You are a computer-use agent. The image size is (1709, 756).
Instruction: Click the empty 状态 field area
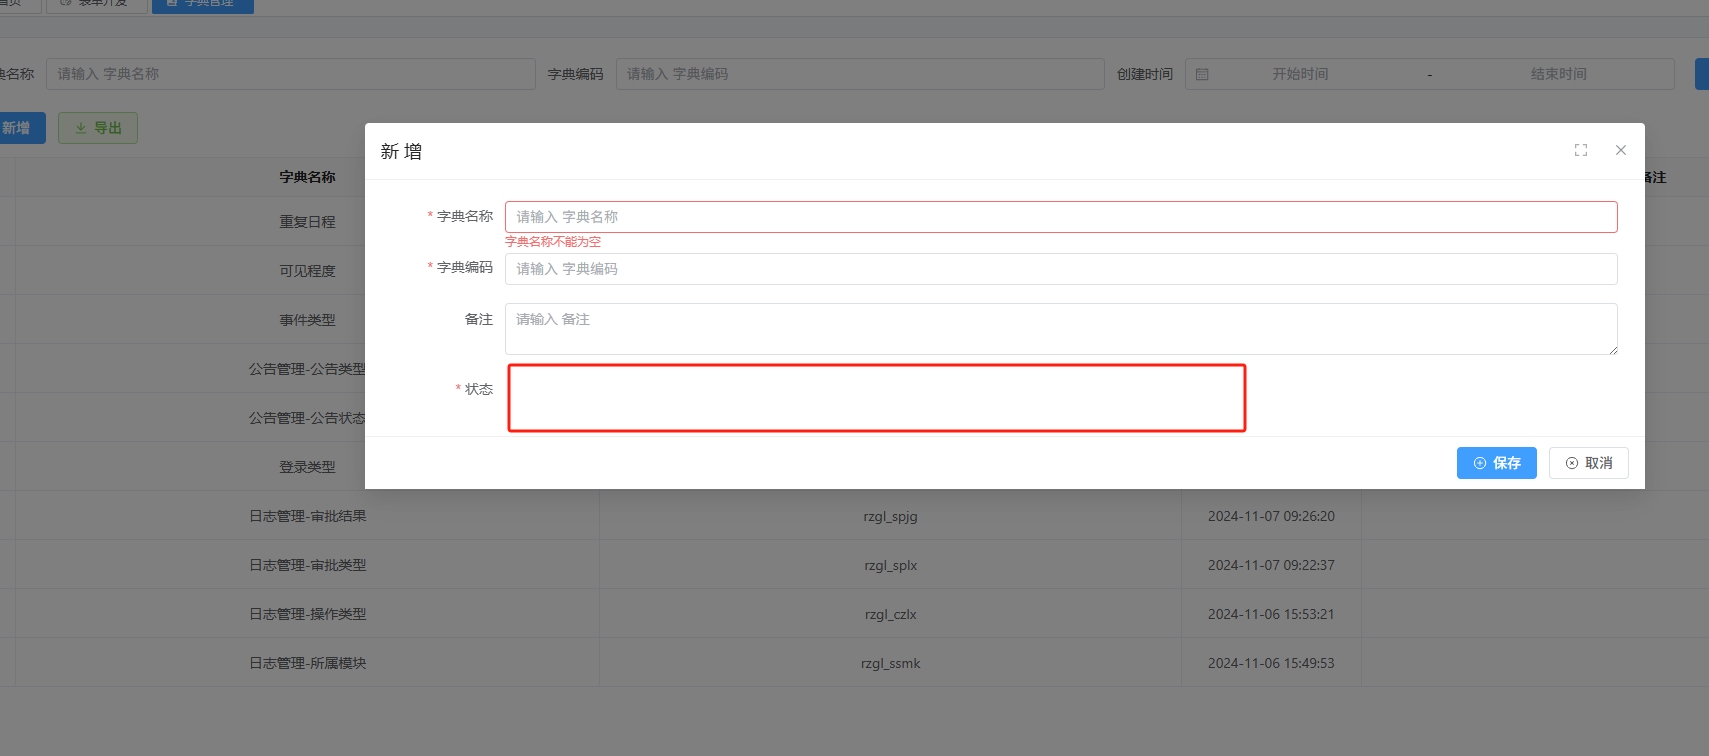coord(876,398)
